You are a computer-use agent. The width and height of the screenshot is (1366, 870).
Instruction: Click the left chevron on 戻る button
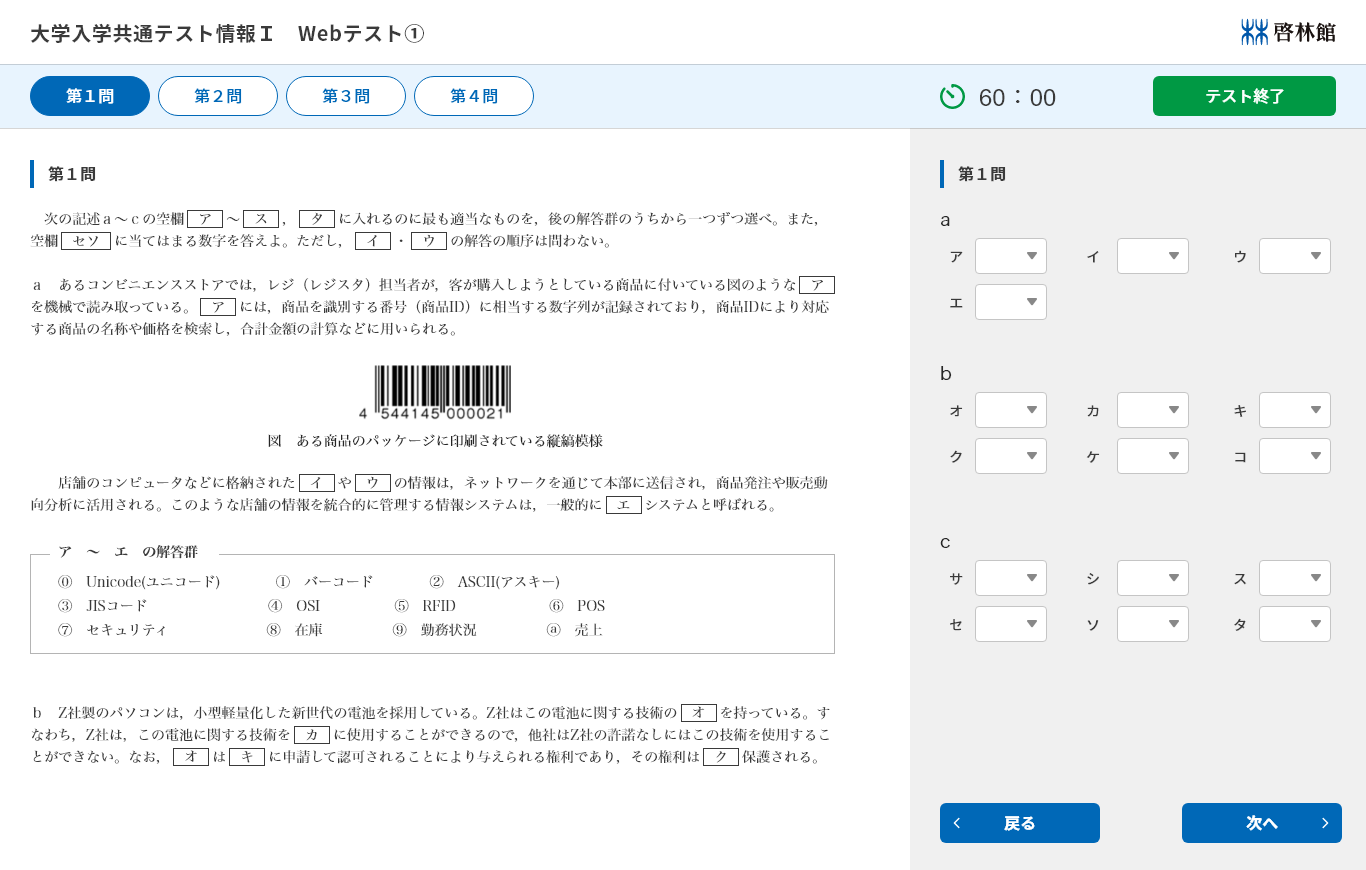point(957,822)
